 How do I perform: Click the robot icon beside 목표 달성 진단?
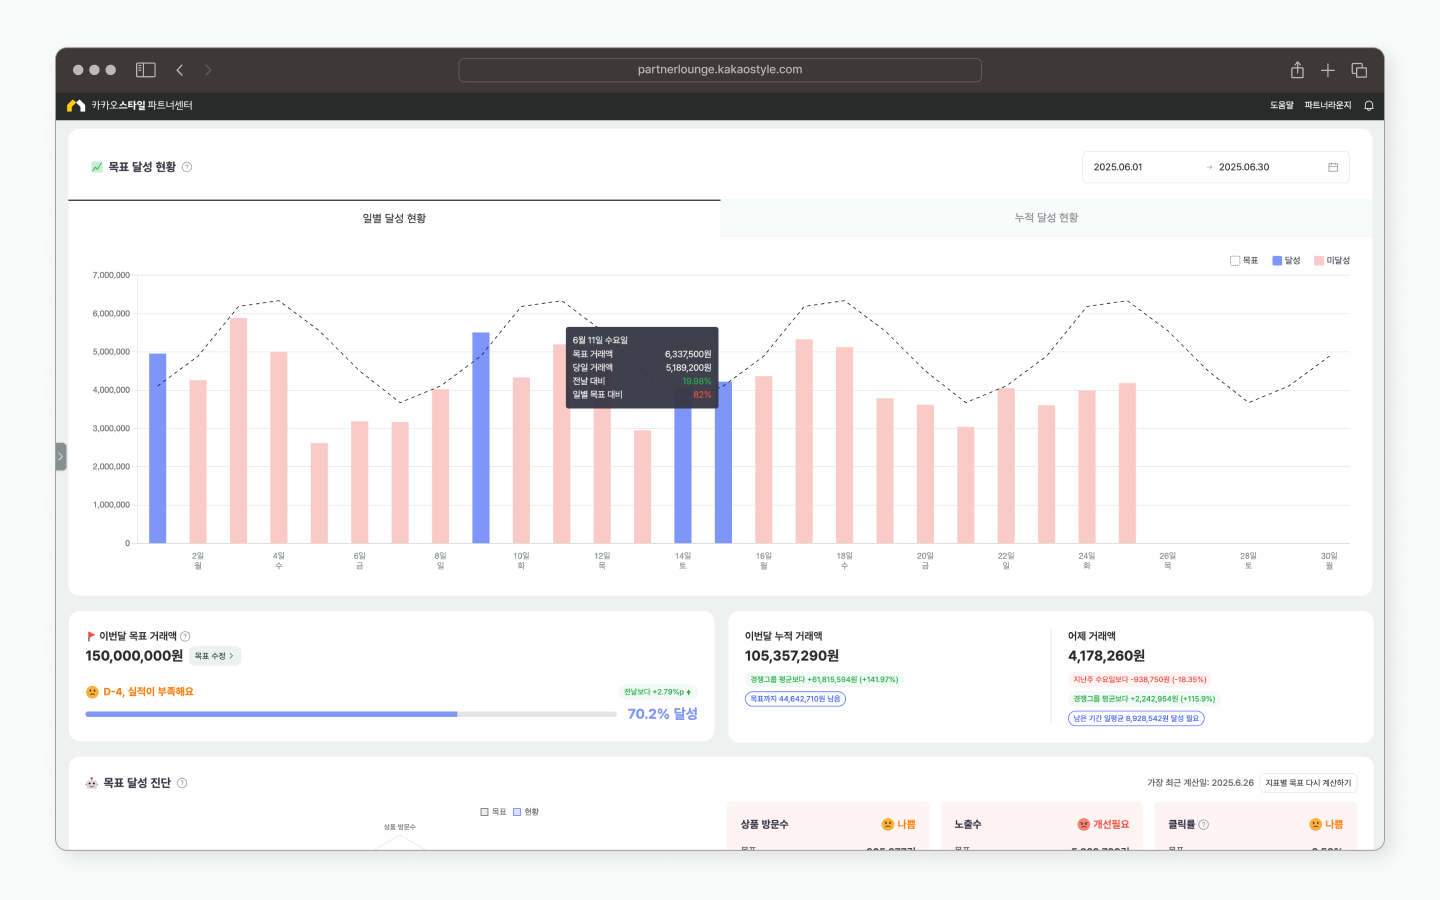tap(92, 783)
